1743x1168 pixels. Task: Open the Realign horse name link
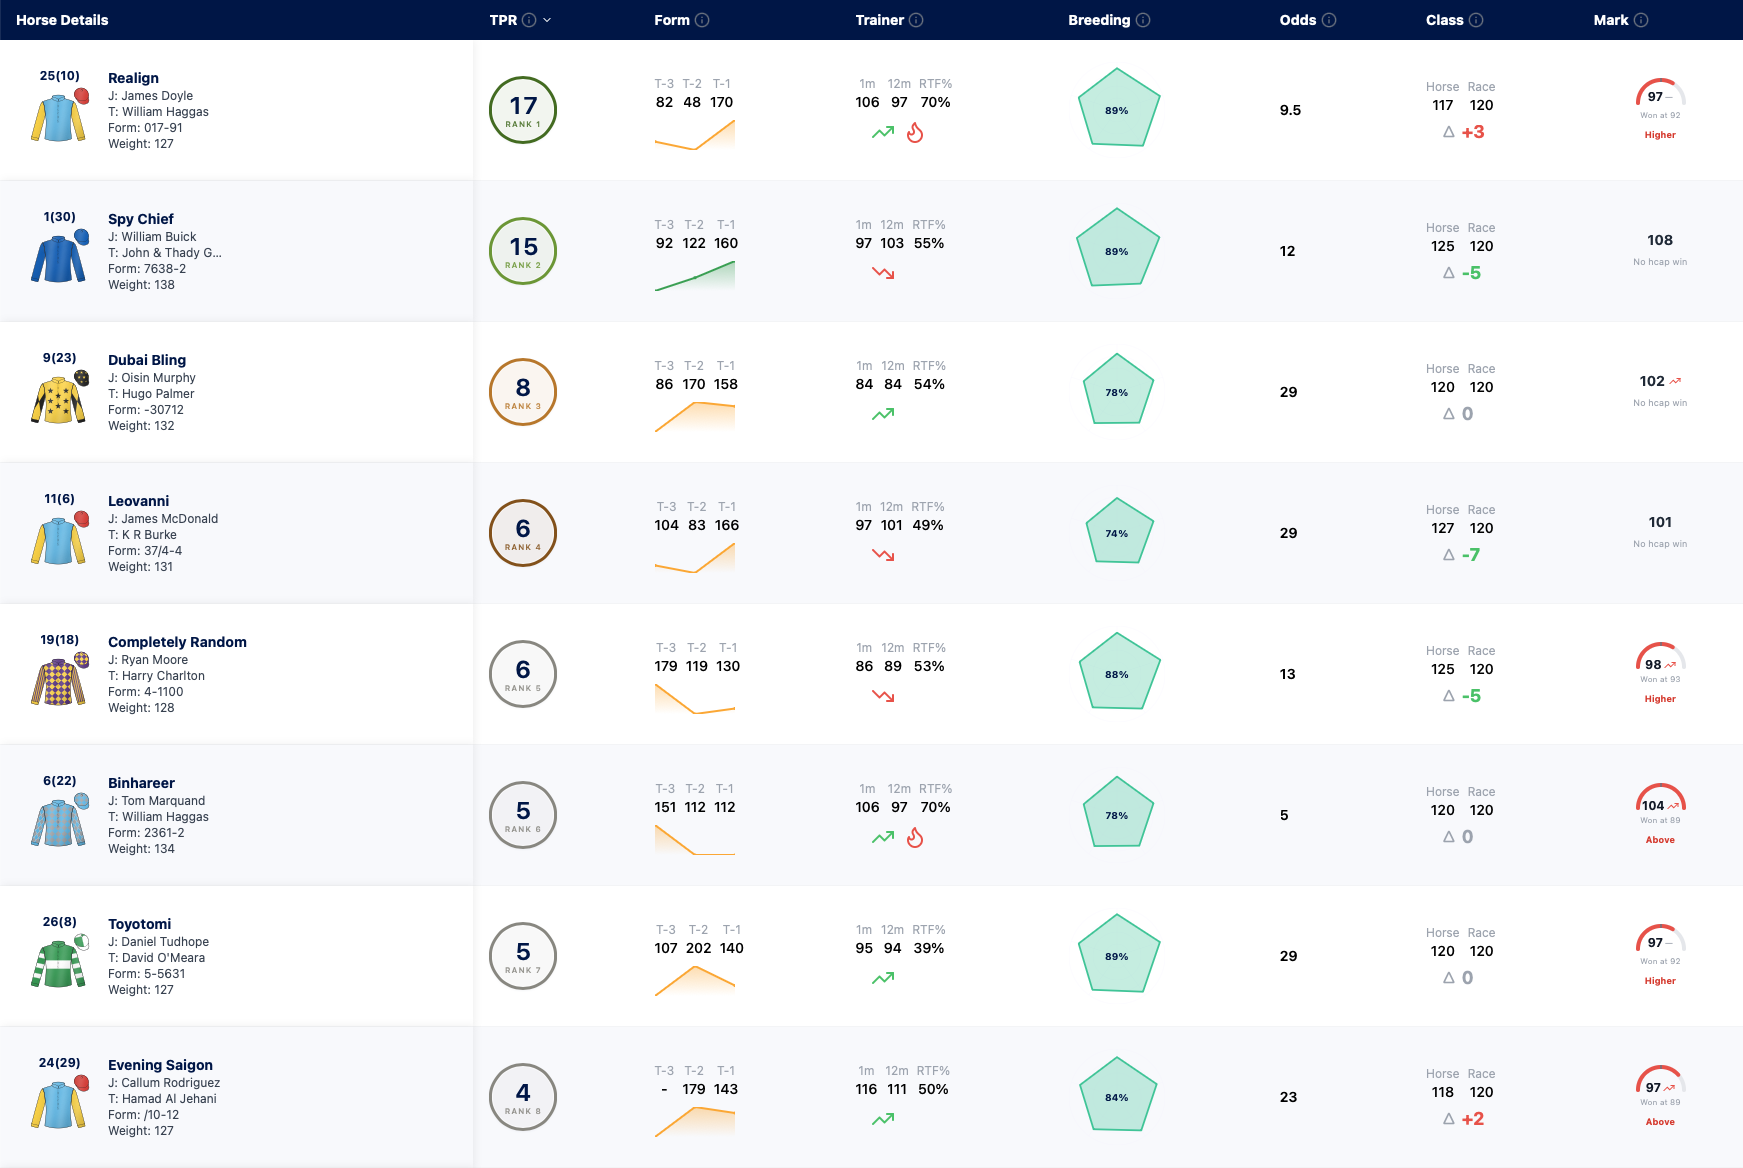pos(133,78)
